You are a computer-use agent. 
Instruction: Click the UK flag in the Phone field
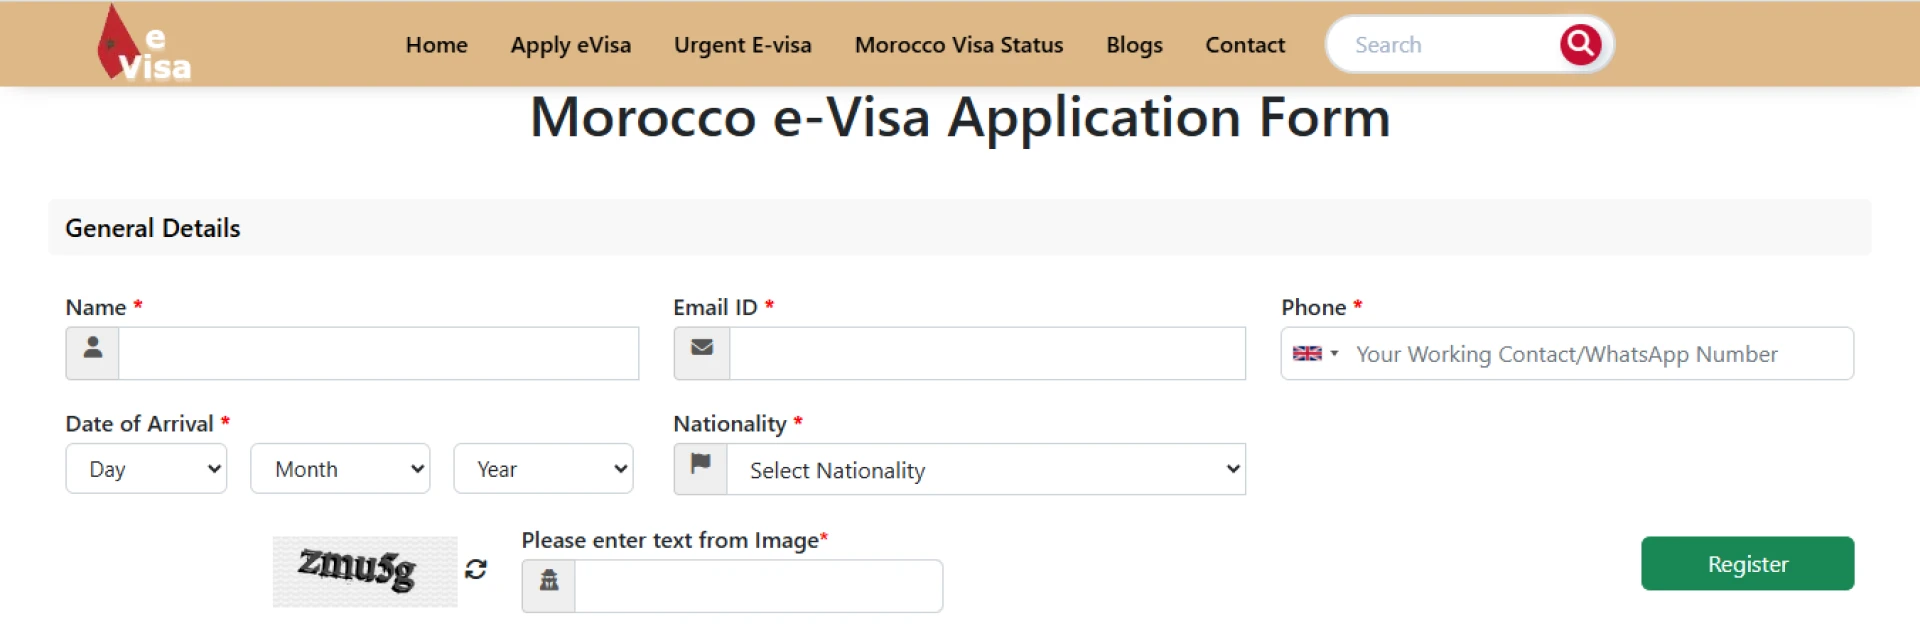tap(1306, 353)
